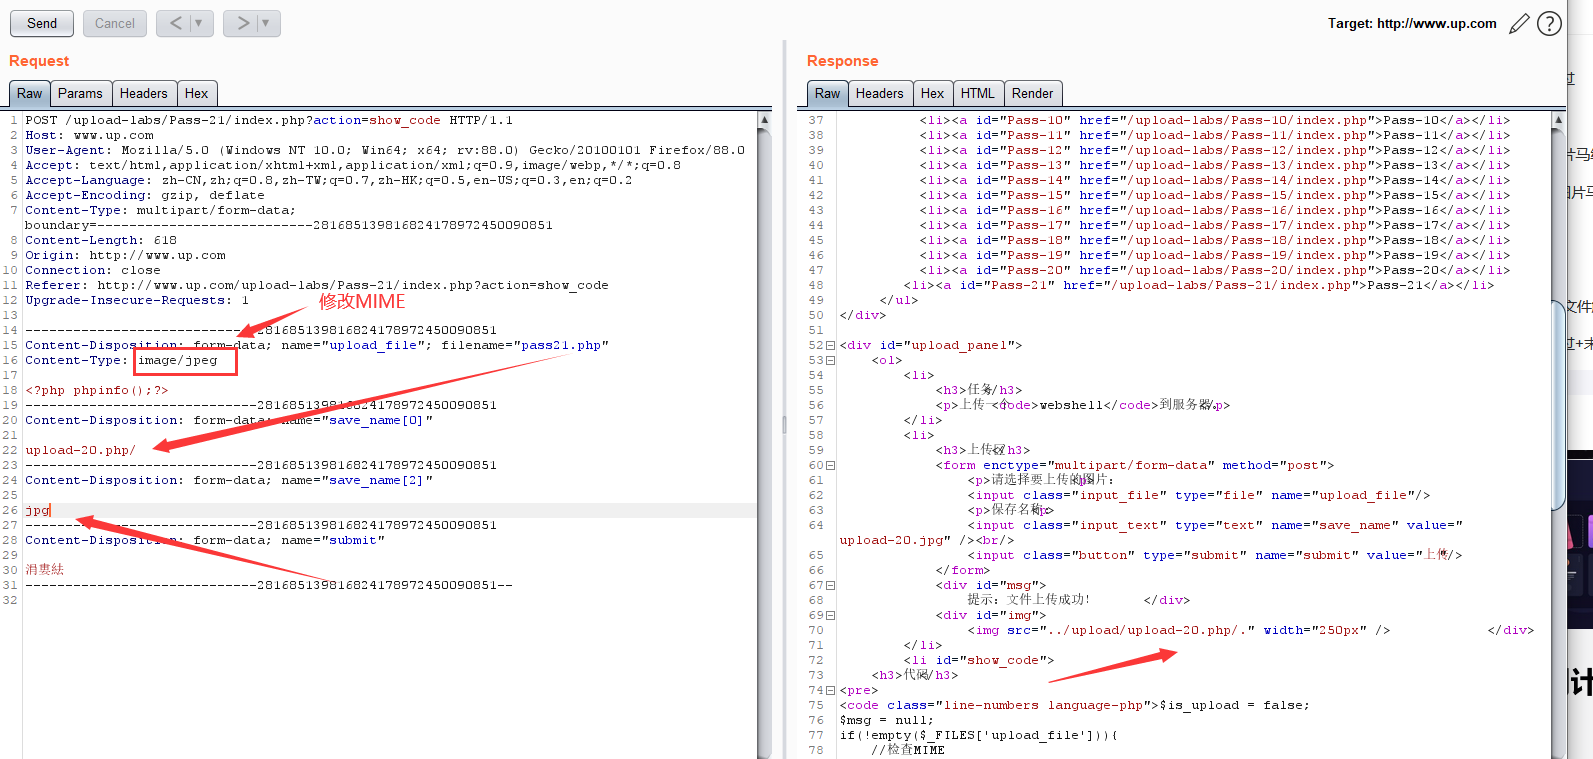Click the li id="show_code" response line
The height and width of the screenshot is (759, 1593).
(x=979, y=660)
